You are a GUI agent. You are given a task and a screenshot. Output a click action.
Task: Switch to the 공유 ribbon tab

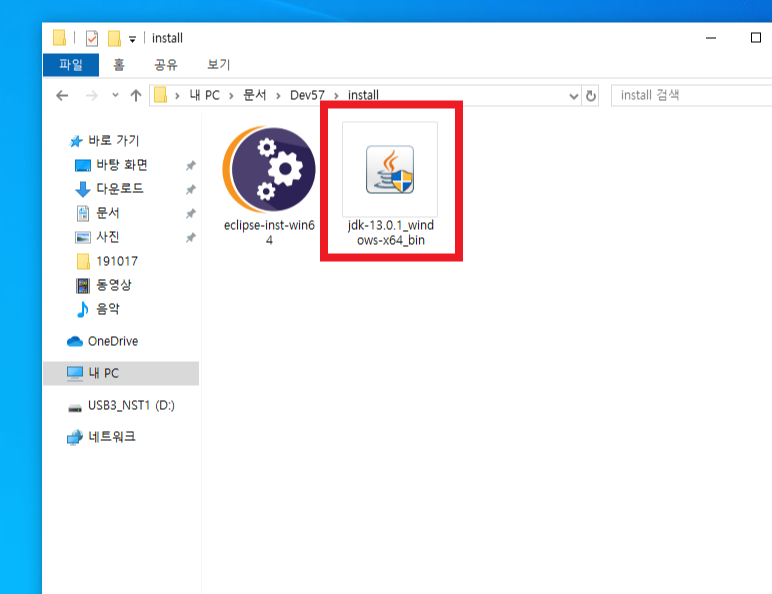tap(165, 65)
